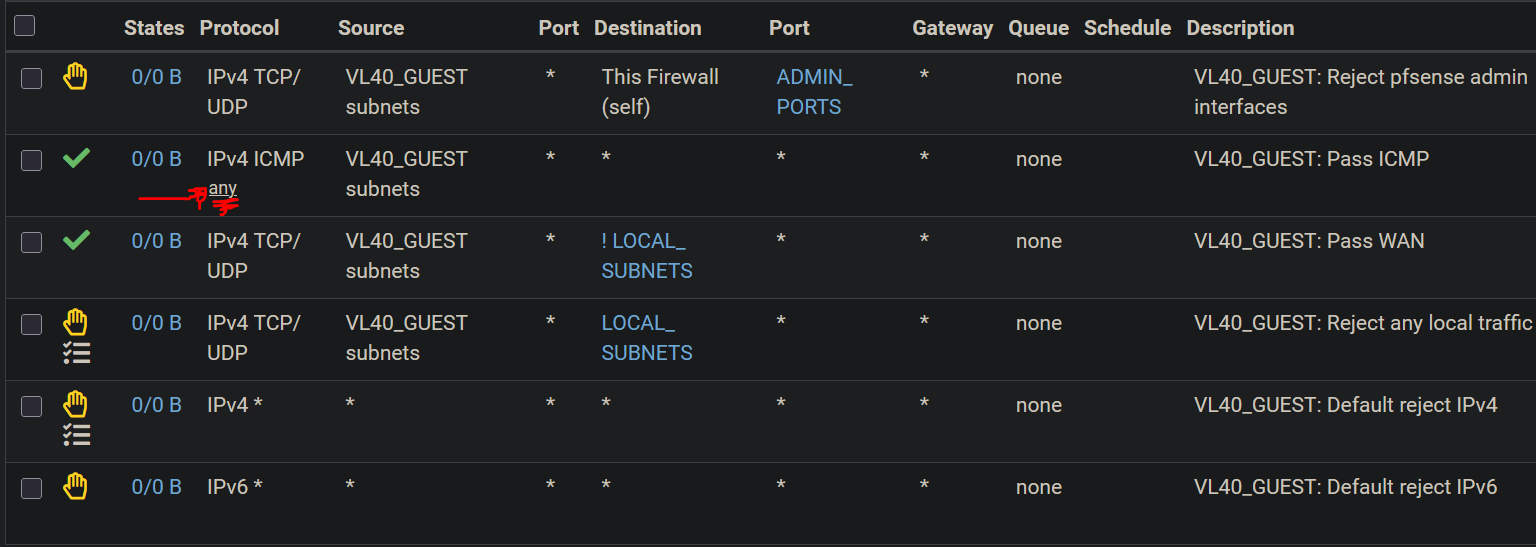The width and height of the screenshot is (1536, 547).
Task: Click green pass checkmark on Pass ICMP rule
Action: pos(76,158)
